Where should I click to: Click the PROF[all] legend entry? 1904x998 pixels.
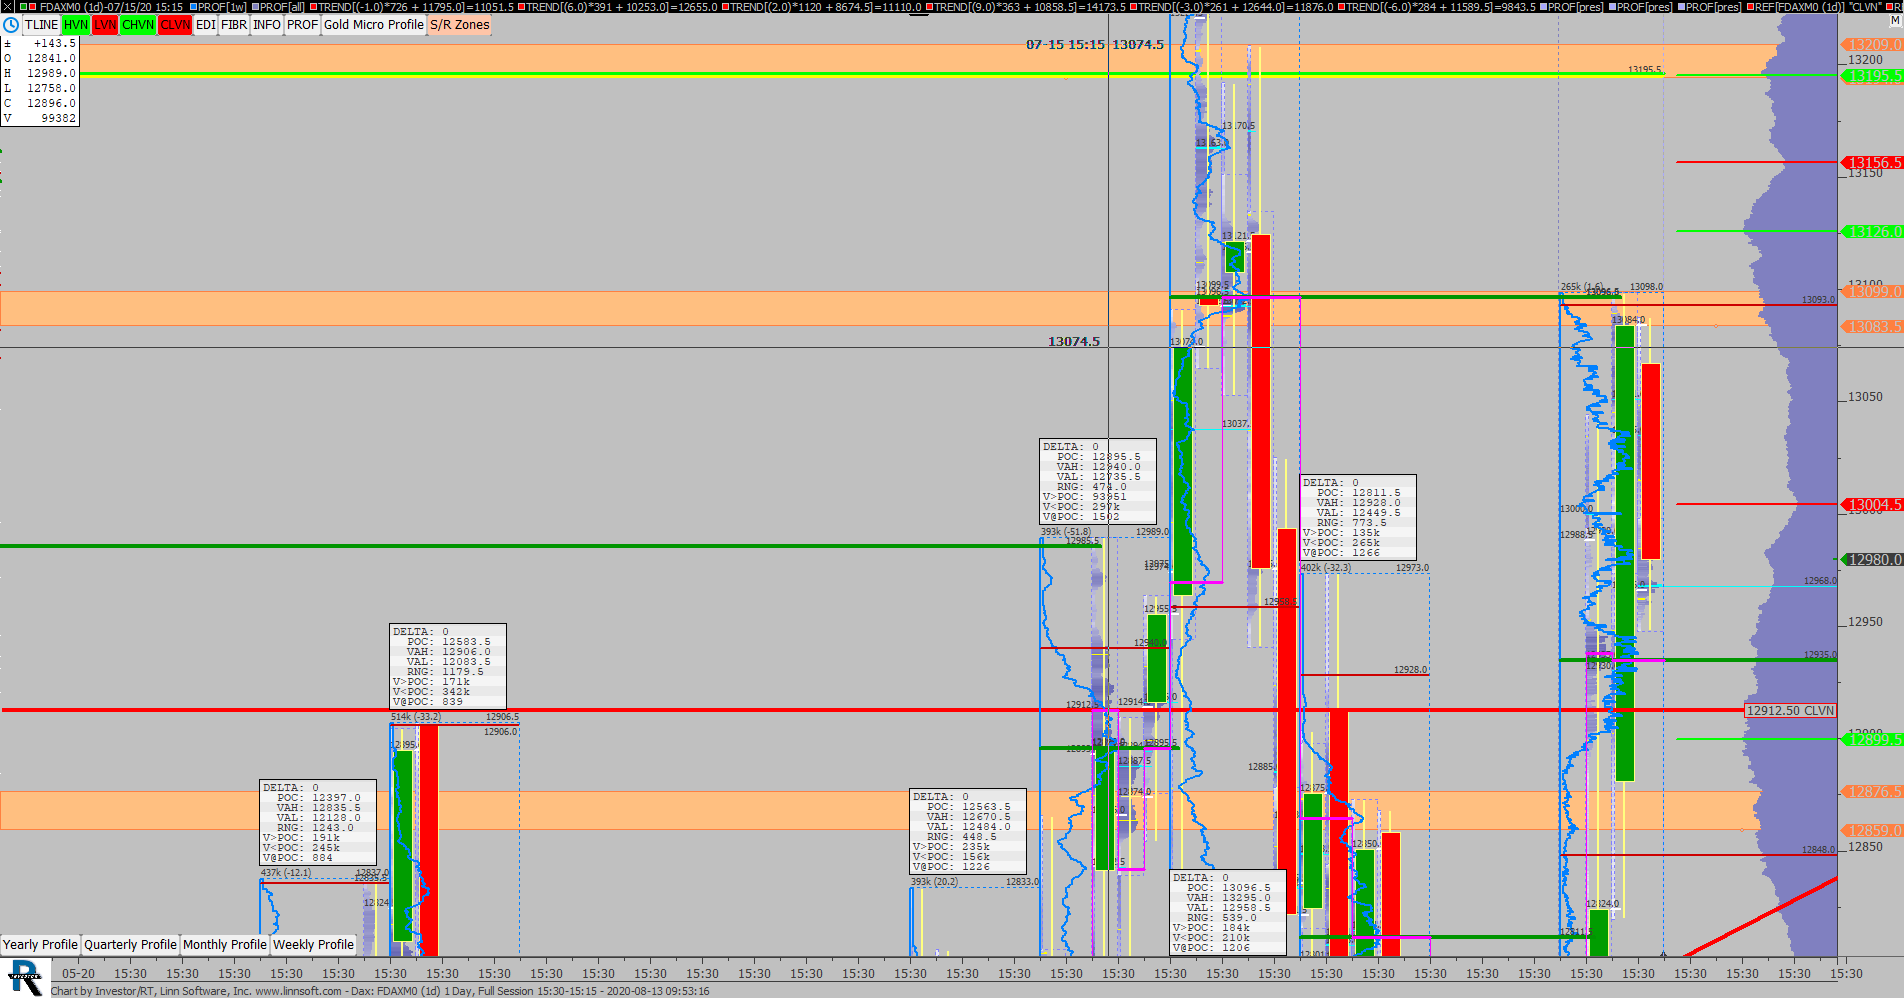[279, 7]
